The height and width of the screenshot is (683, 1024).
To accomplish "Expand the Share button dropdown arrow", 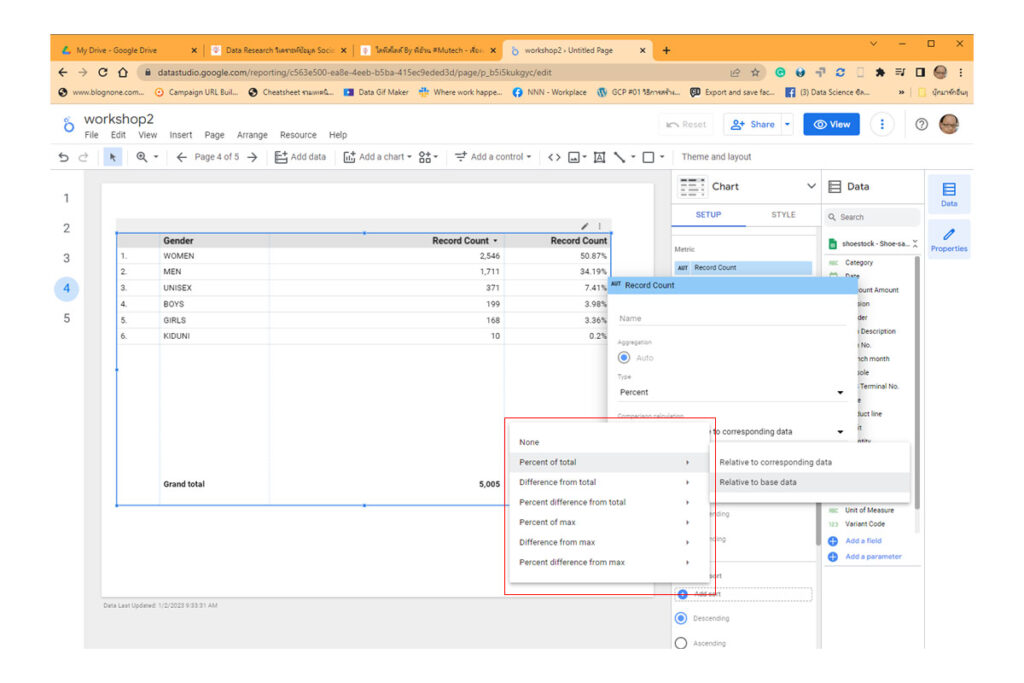I will point(788,124).
